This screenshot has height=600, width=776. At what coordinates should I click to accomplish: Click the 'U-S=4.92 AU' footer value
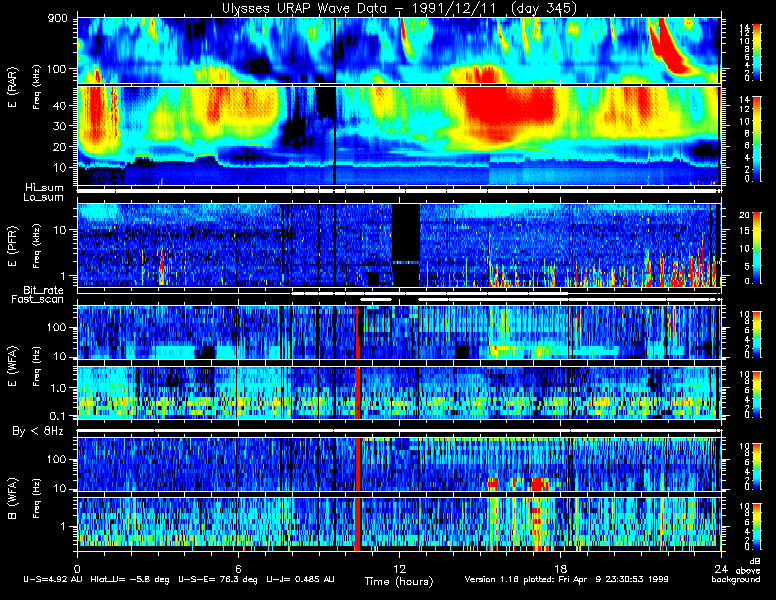[53, 579]
